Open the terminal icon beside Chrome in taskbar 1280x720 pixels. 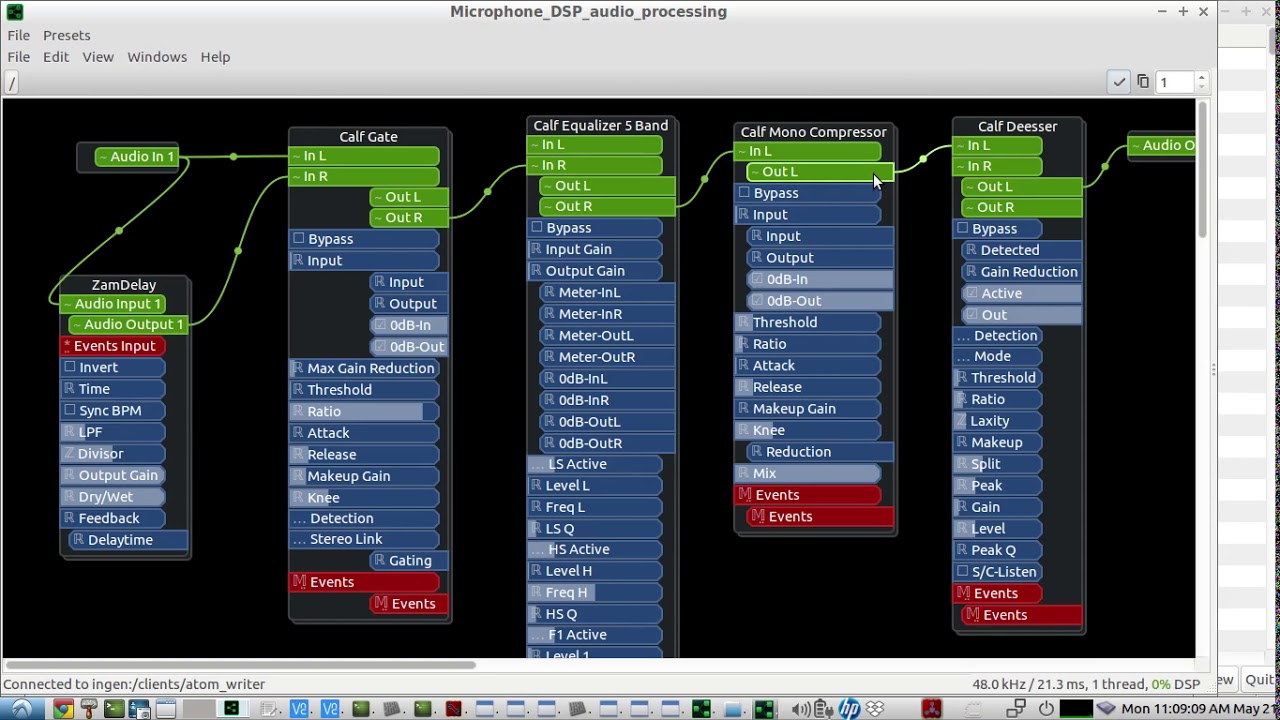114,709
